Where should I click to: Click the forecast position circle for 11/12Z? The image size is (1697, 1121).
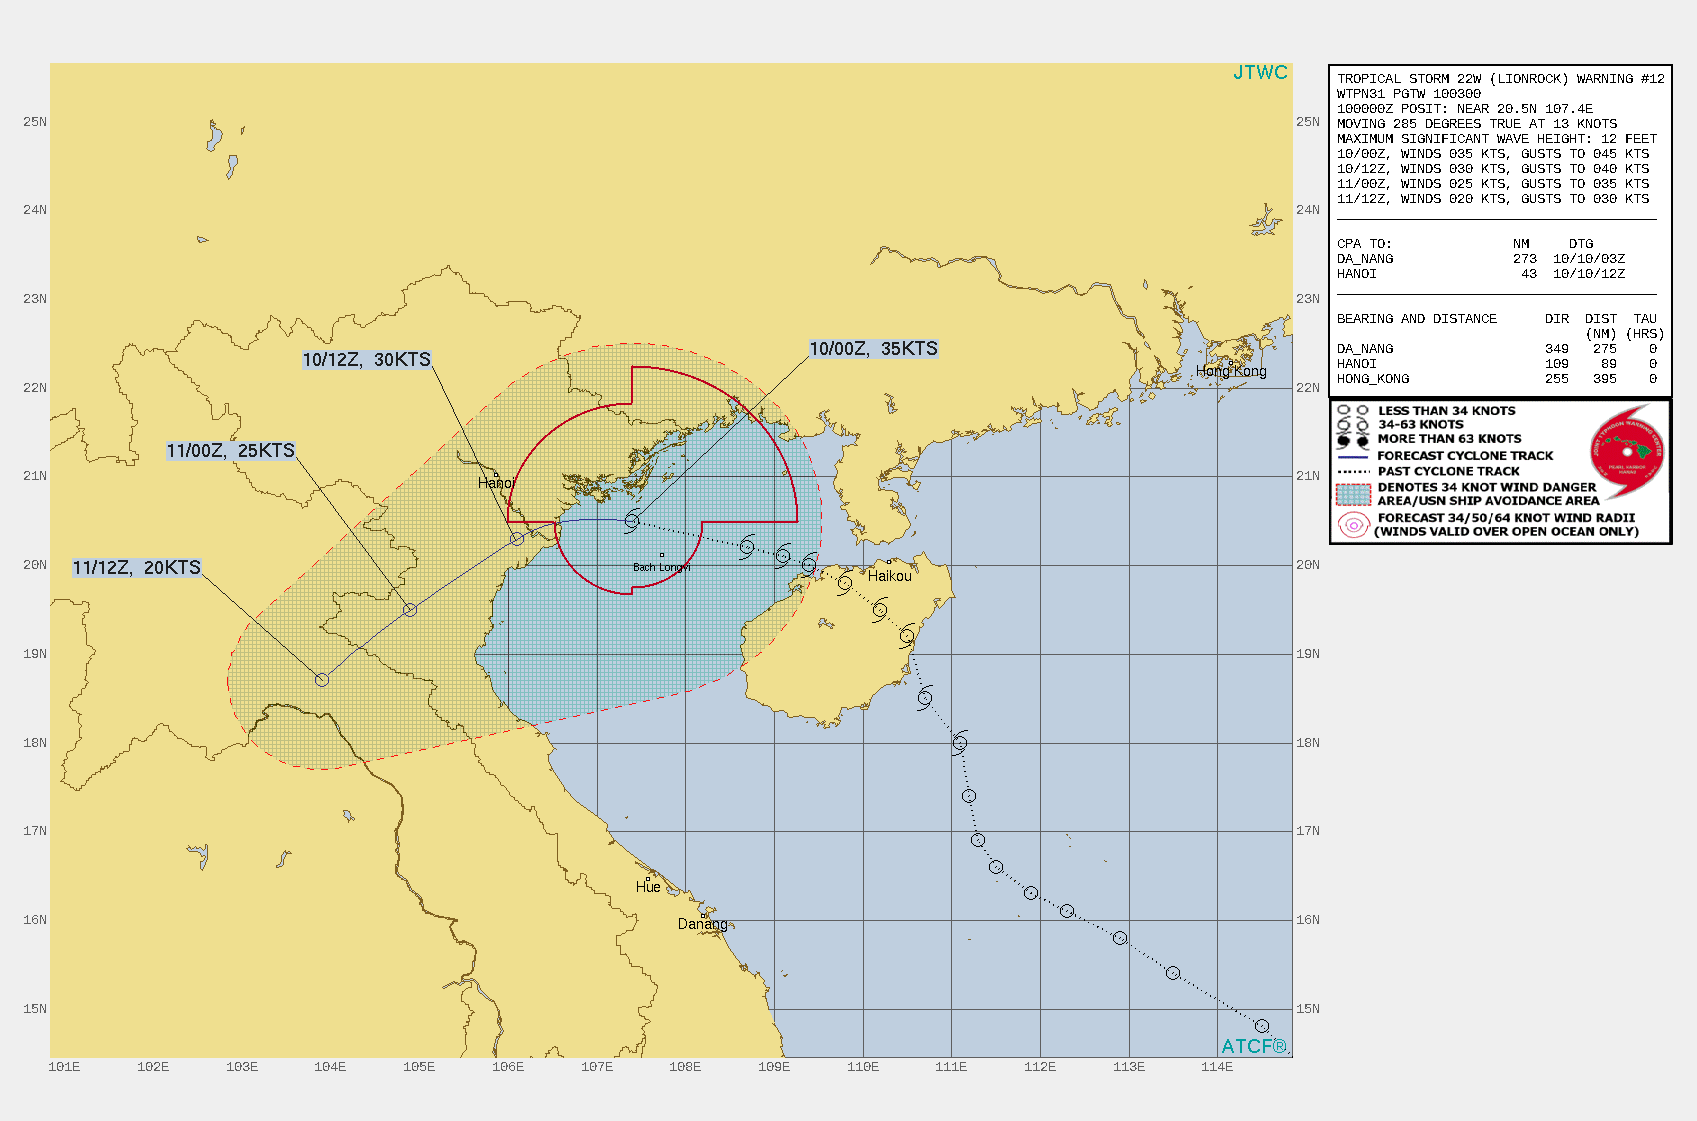(322, 680)
